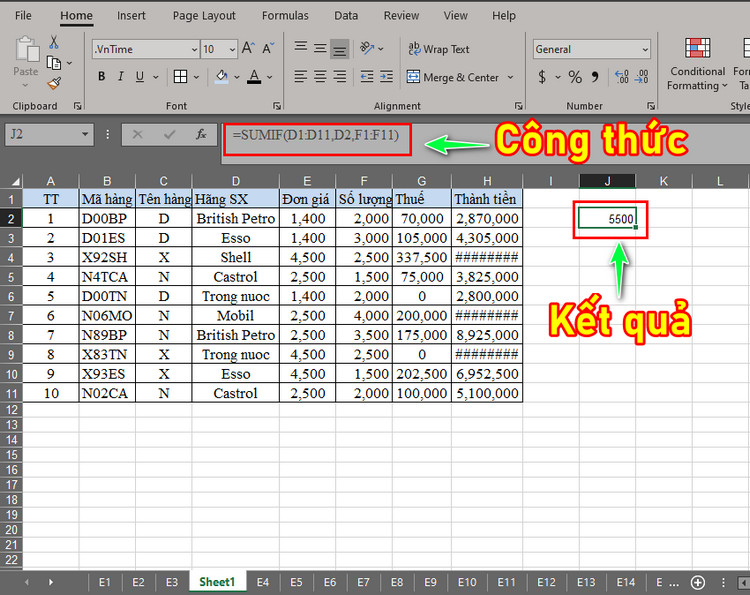
Task: Apply the red Font Color
Action: point(254,77)
